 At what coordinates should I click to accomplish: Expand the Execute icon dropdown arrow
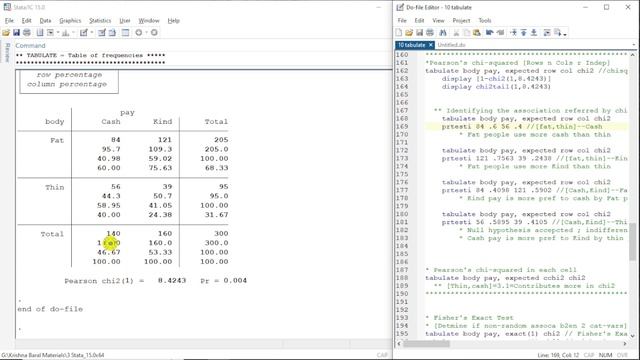pyautogui.click(x=565, y=35)
